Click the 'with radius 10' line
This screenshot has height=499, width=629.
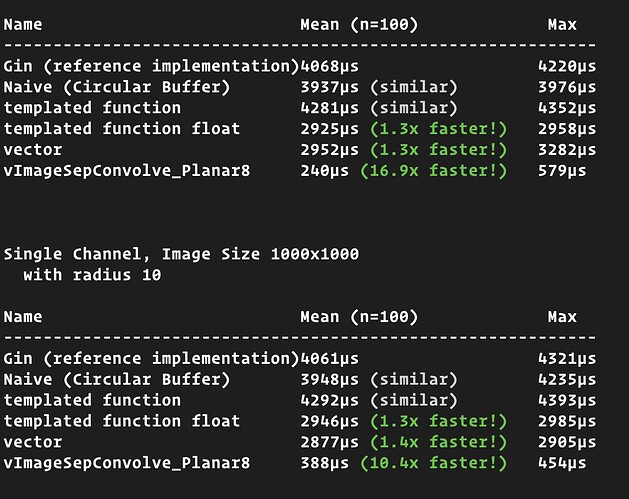(92, 275)
